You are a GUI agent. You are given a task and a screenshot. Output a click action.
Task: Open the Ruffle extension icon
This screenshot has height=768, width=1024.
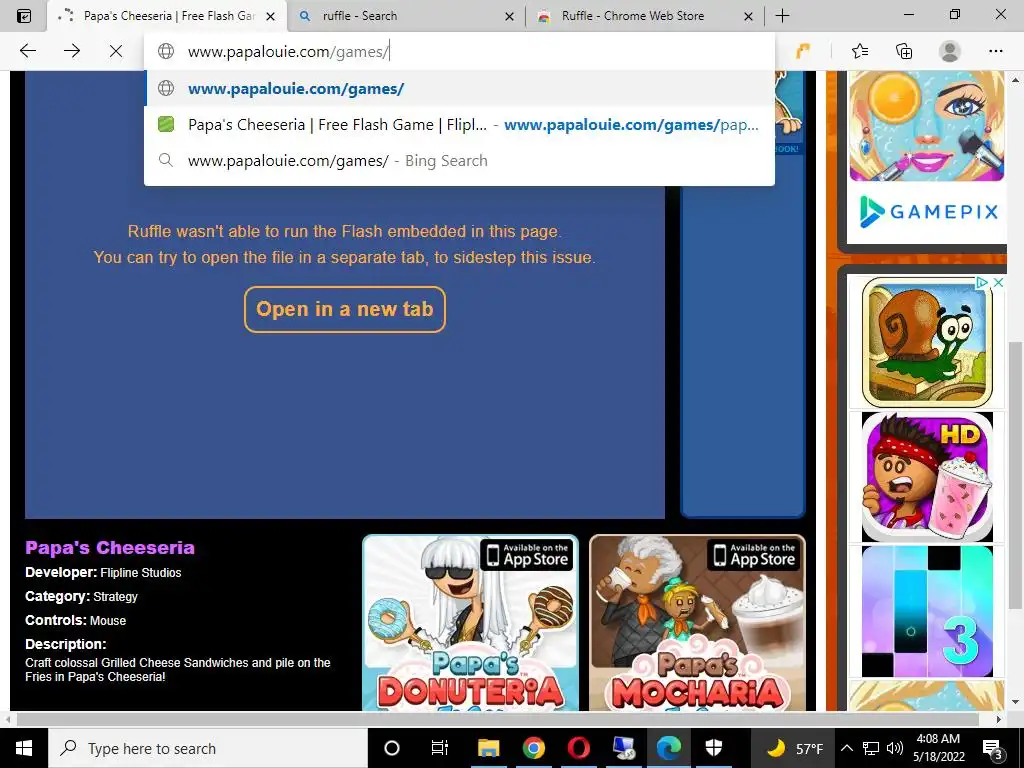click(803, 51)
